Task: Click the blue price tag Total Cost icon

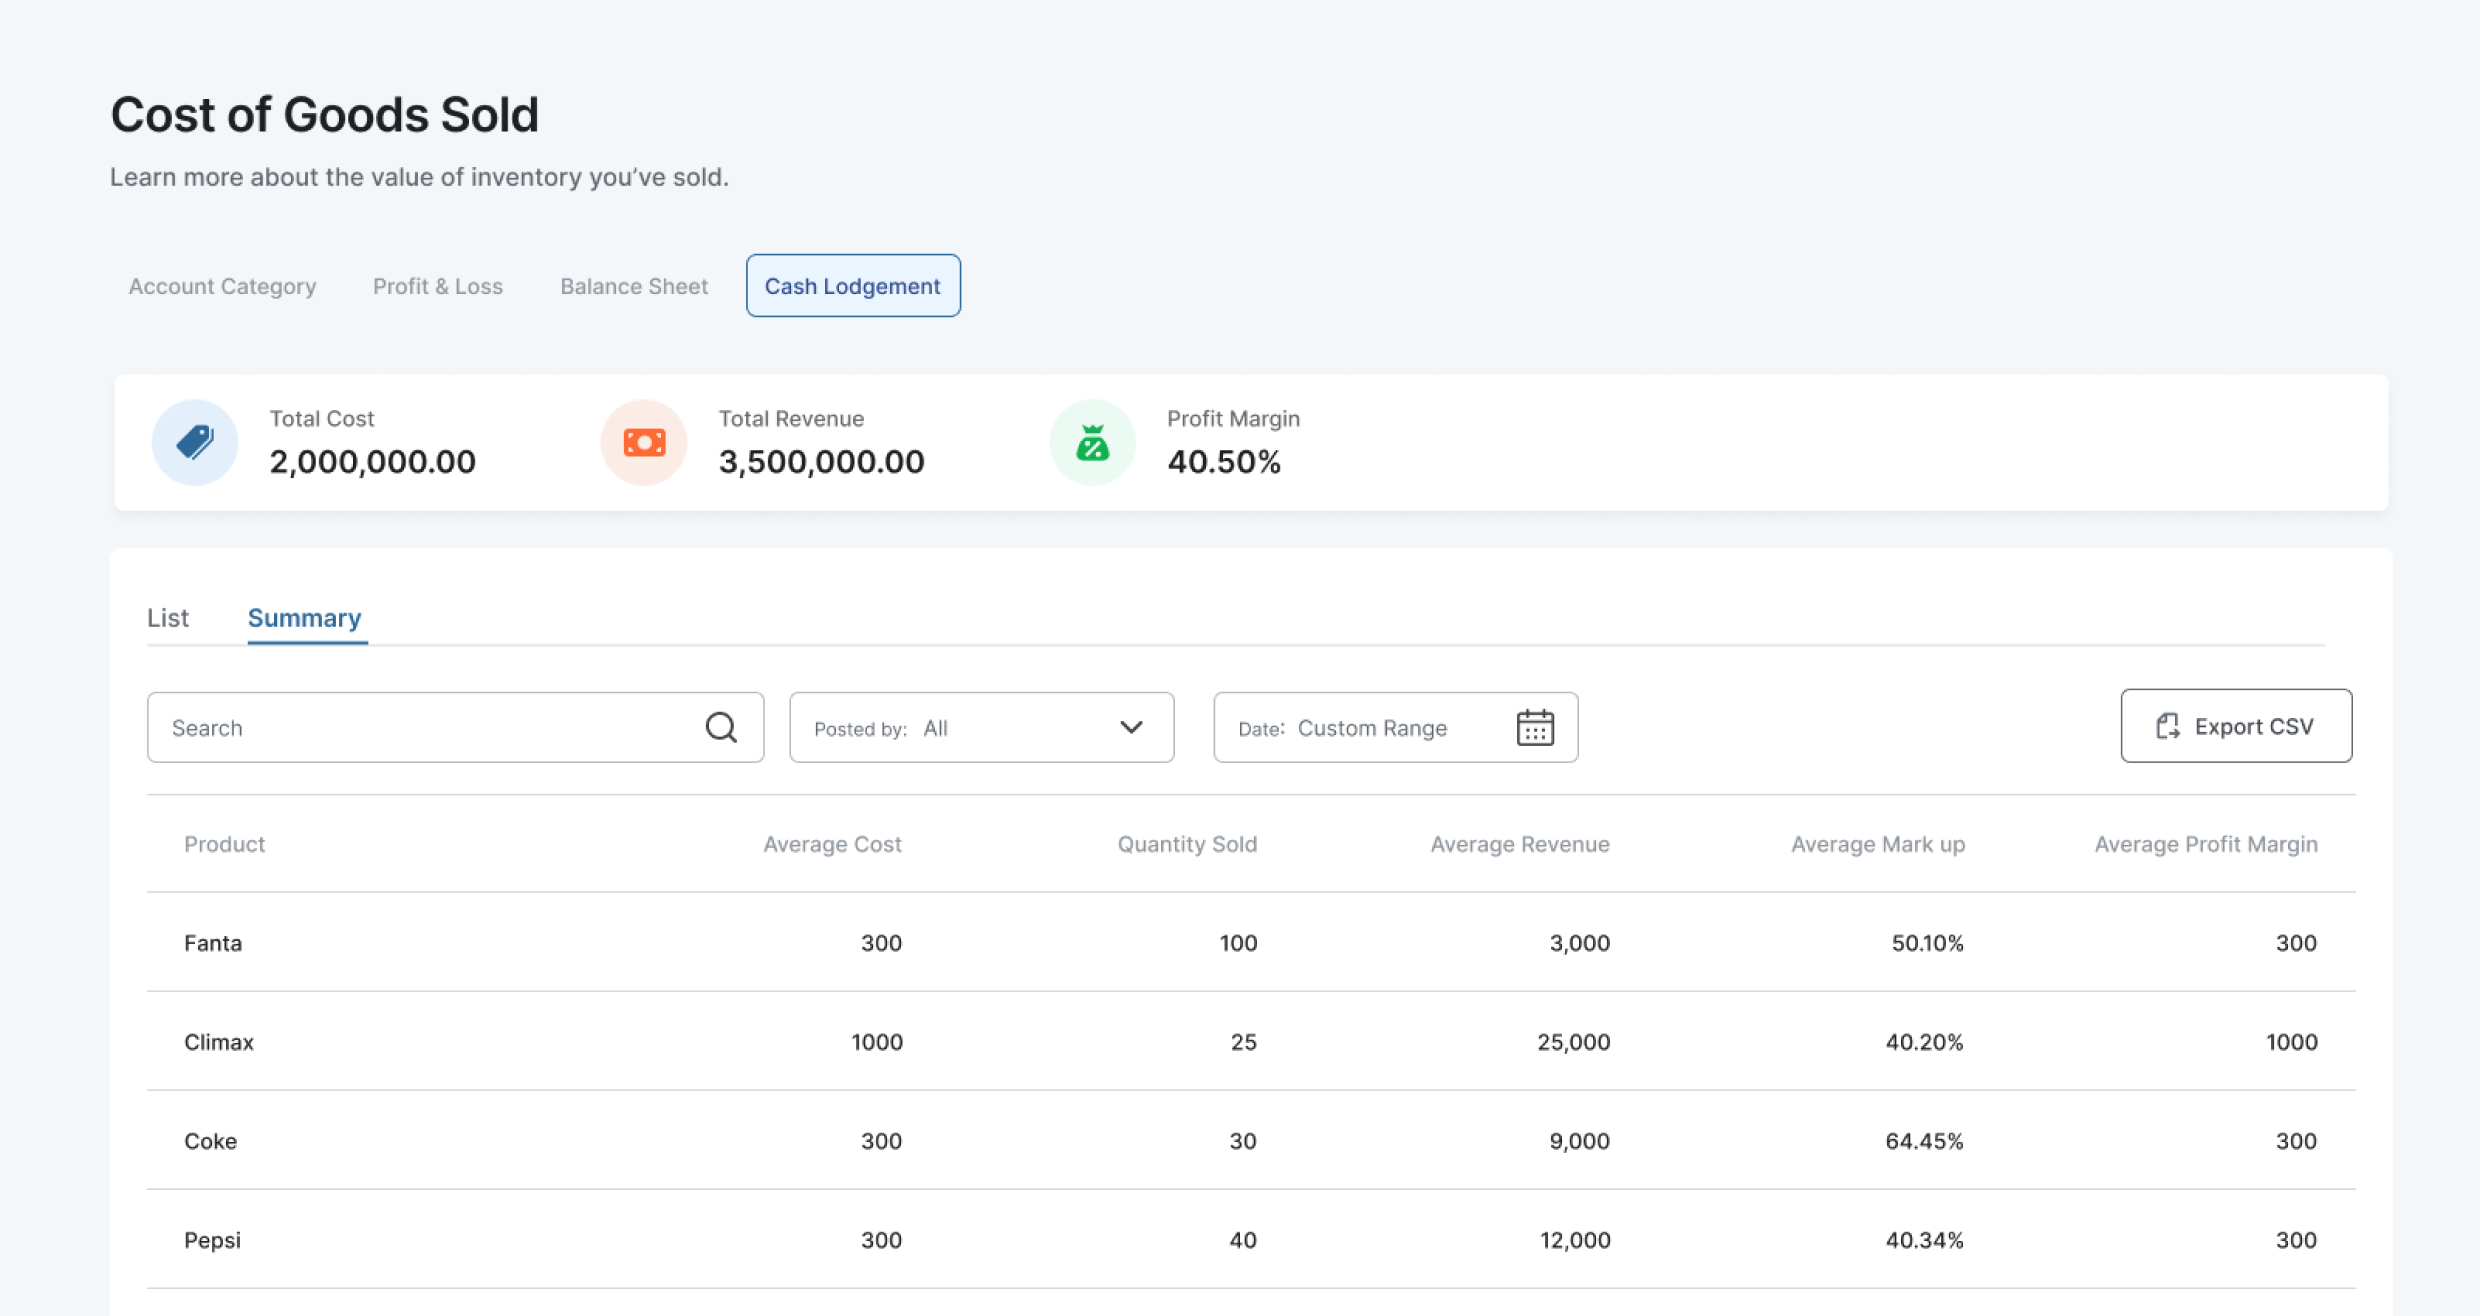Action: [195, 442]
